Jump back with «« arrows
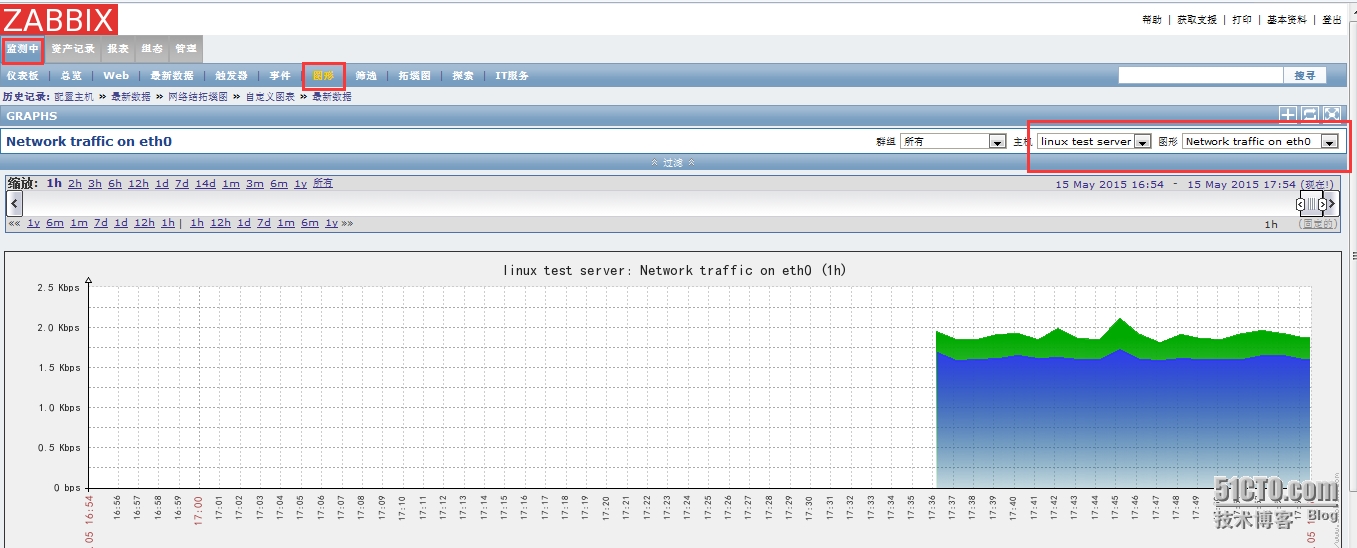The image size is (1357, 548). [13, 223]
